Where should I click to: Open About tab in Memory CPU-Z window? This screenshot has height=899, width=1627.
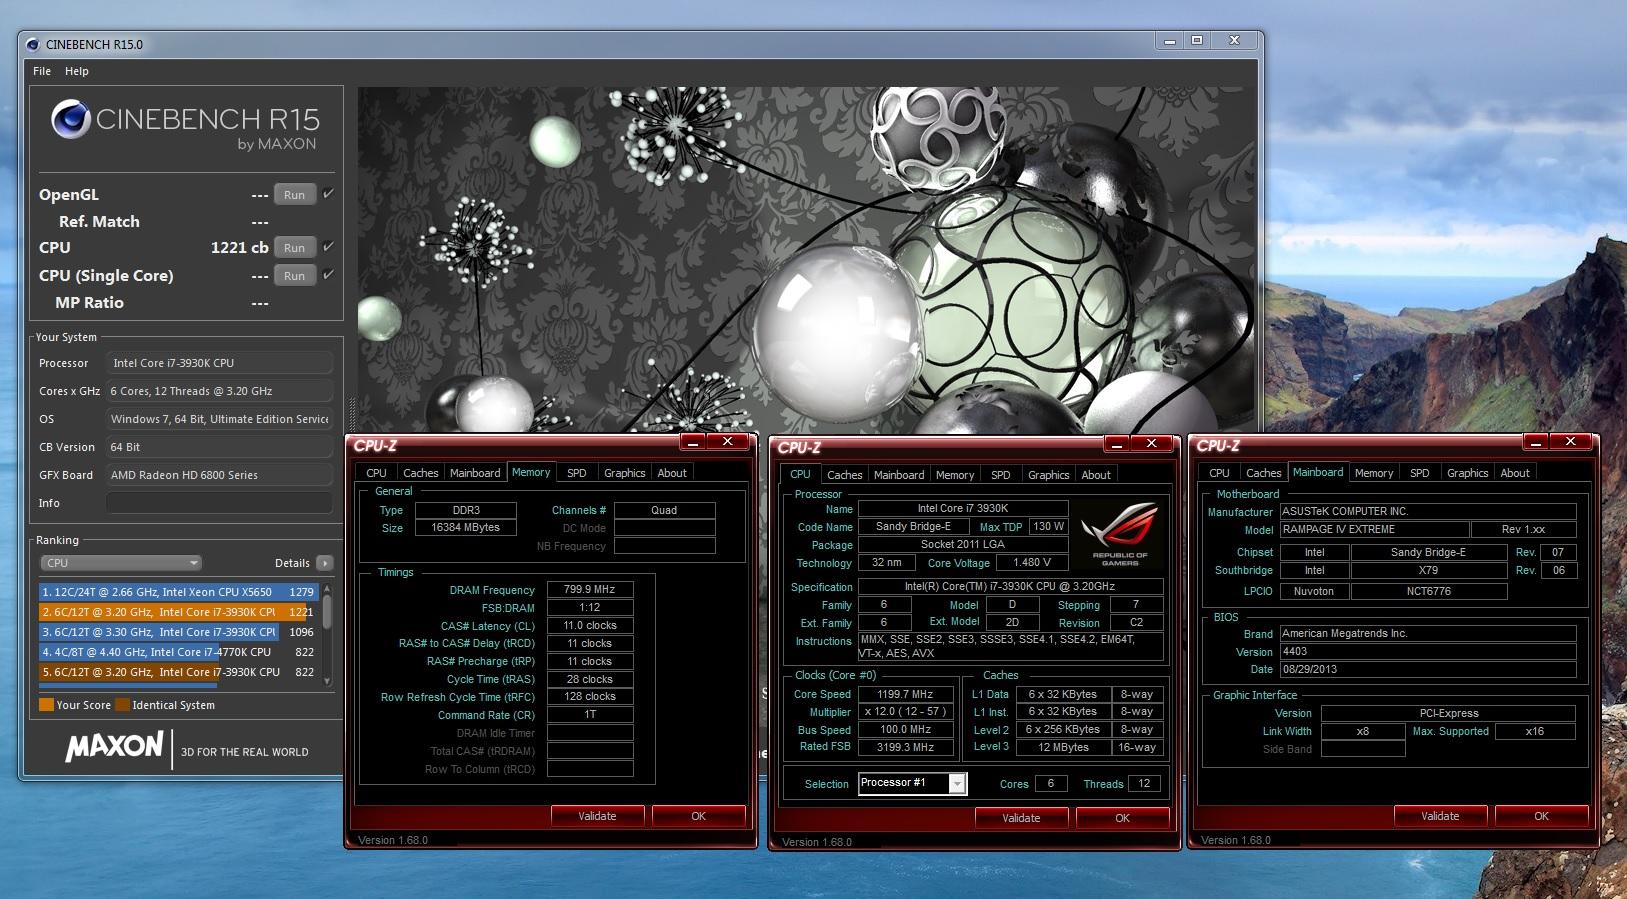672,473
